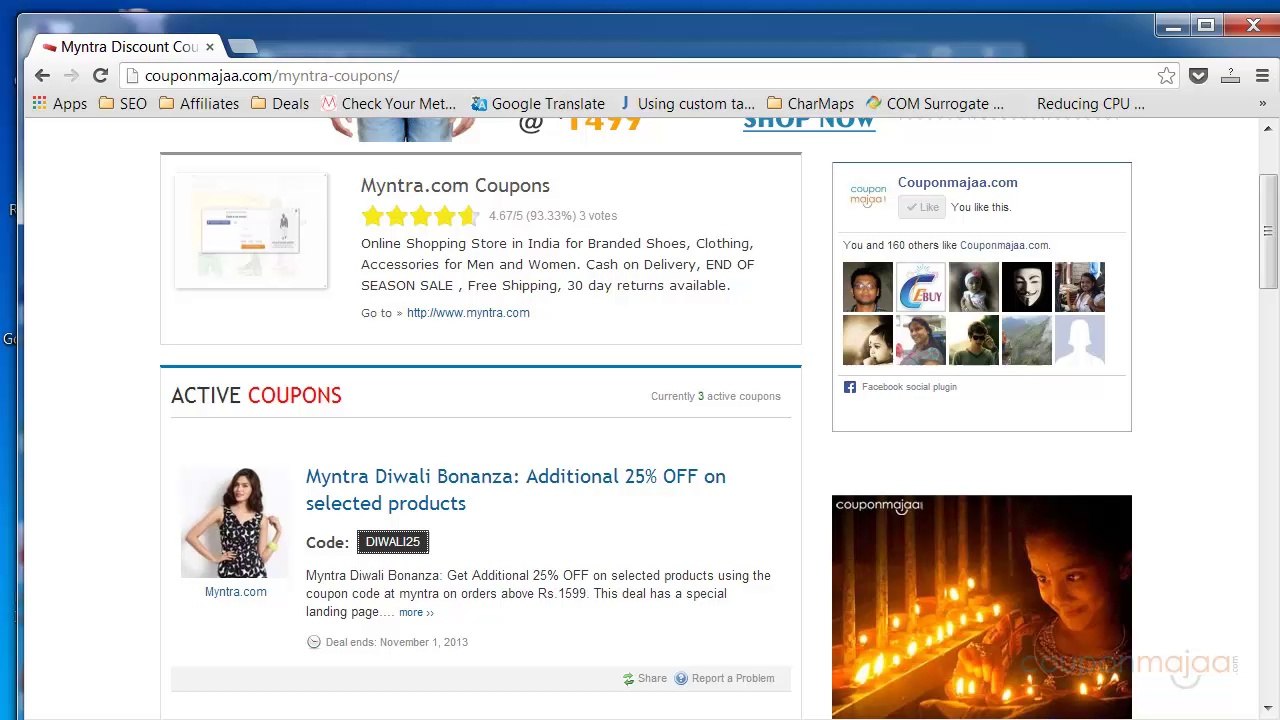
Task: Rate the store using the yellow stars
Action: (x=420, y=215)
